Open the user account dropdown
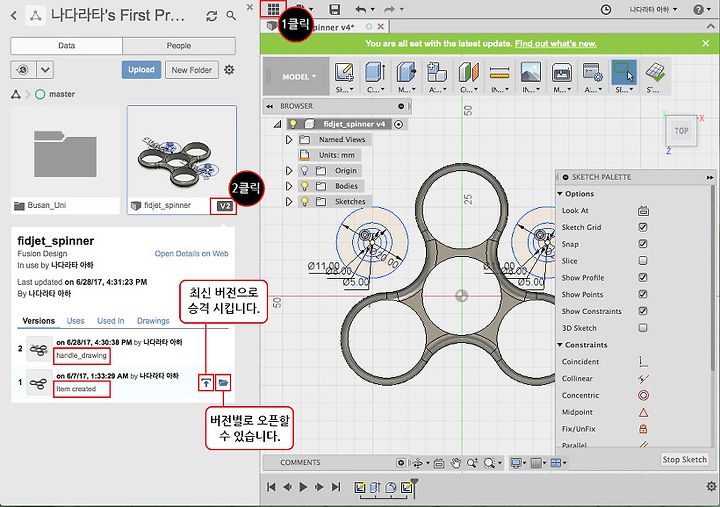Image resolution: width=720 pixels, height=507 pixels. [x=653, y=9]
